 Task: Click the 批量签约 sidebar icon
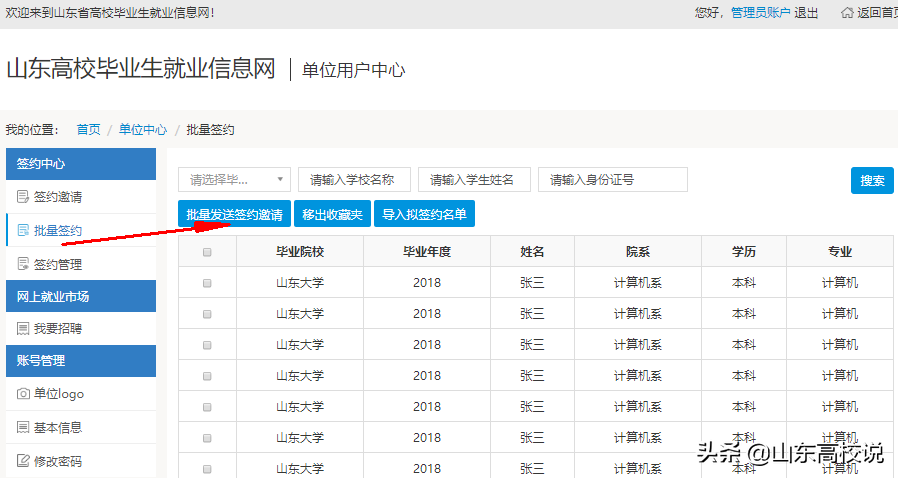pos(23,231)
